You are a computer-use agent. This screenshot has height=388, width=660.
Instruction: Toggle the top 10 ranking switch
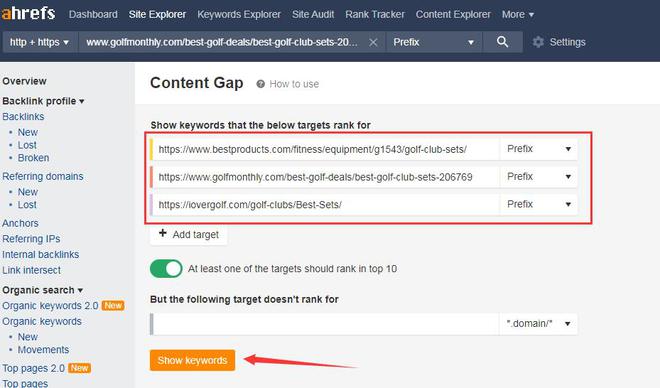(x=166, y=268)
